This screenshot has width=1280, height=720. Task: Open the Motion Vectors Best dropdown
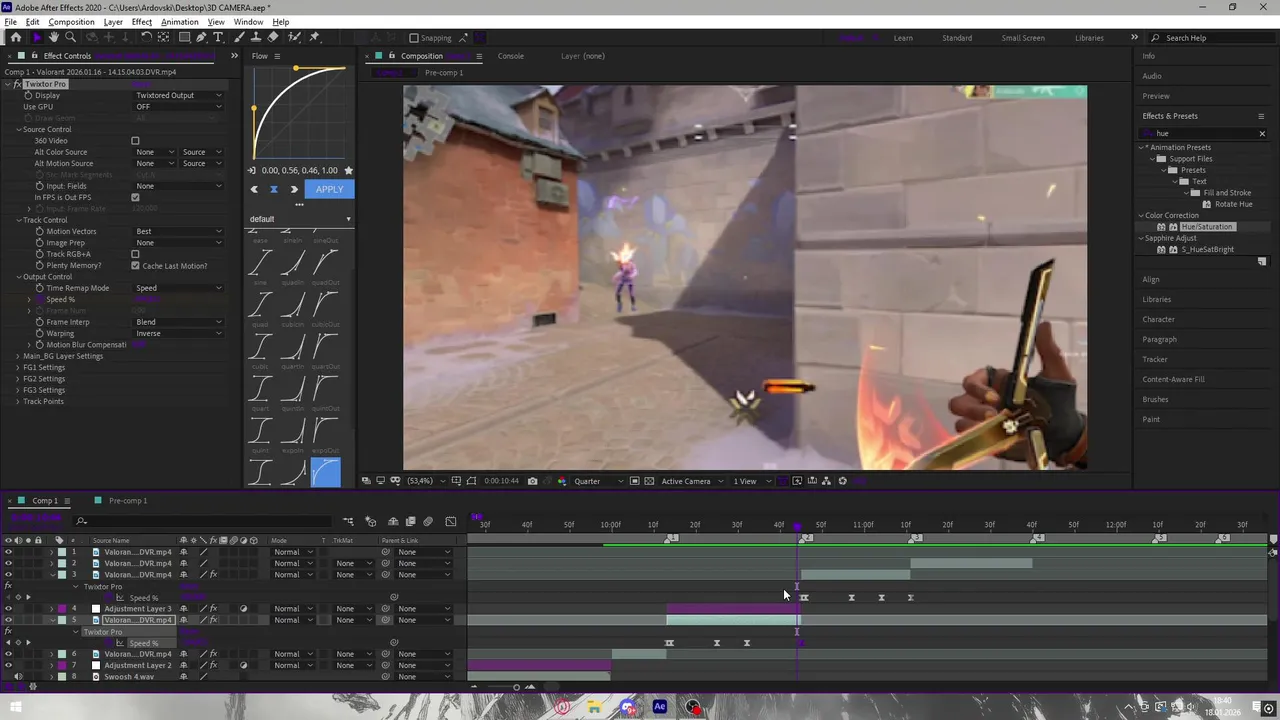179,231
